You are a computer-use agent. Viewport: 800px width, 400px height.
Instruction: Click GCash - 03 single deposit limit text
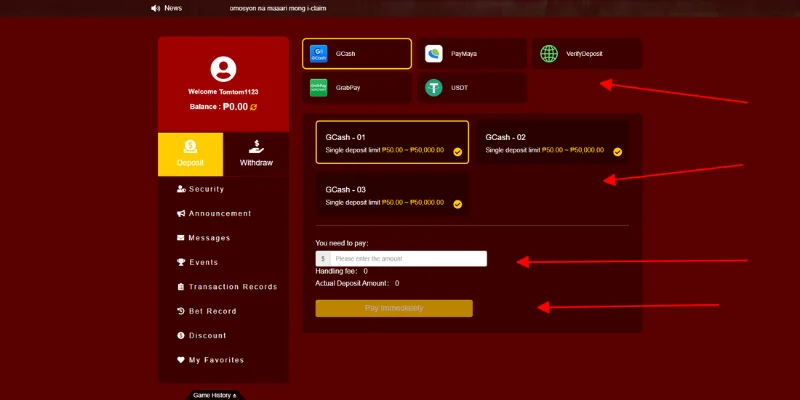click(x=385, y=203)
